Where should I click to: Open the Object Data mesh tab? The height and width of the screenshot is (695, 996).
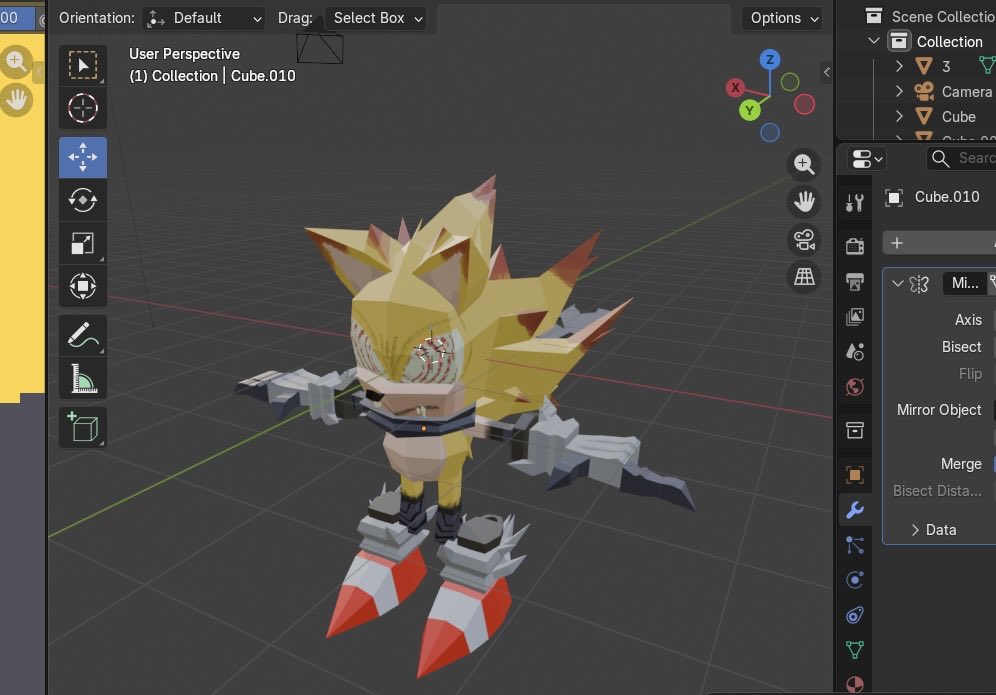coord(855,649)
